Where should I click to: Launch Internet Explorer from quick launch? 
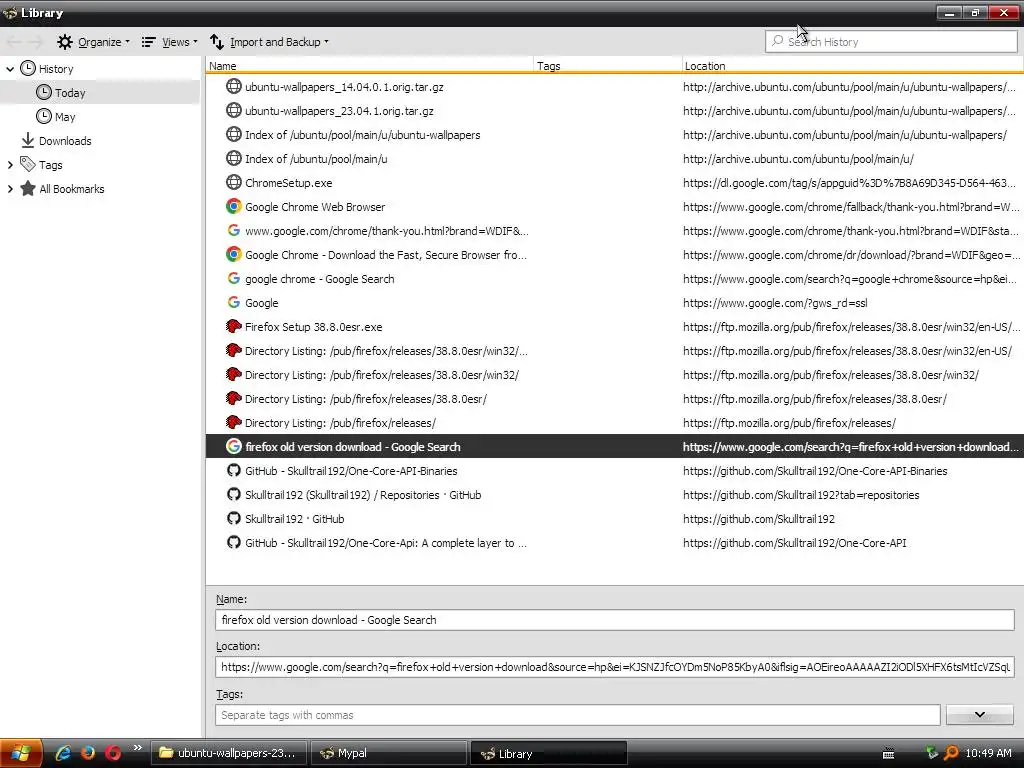[x=63, y=753]
